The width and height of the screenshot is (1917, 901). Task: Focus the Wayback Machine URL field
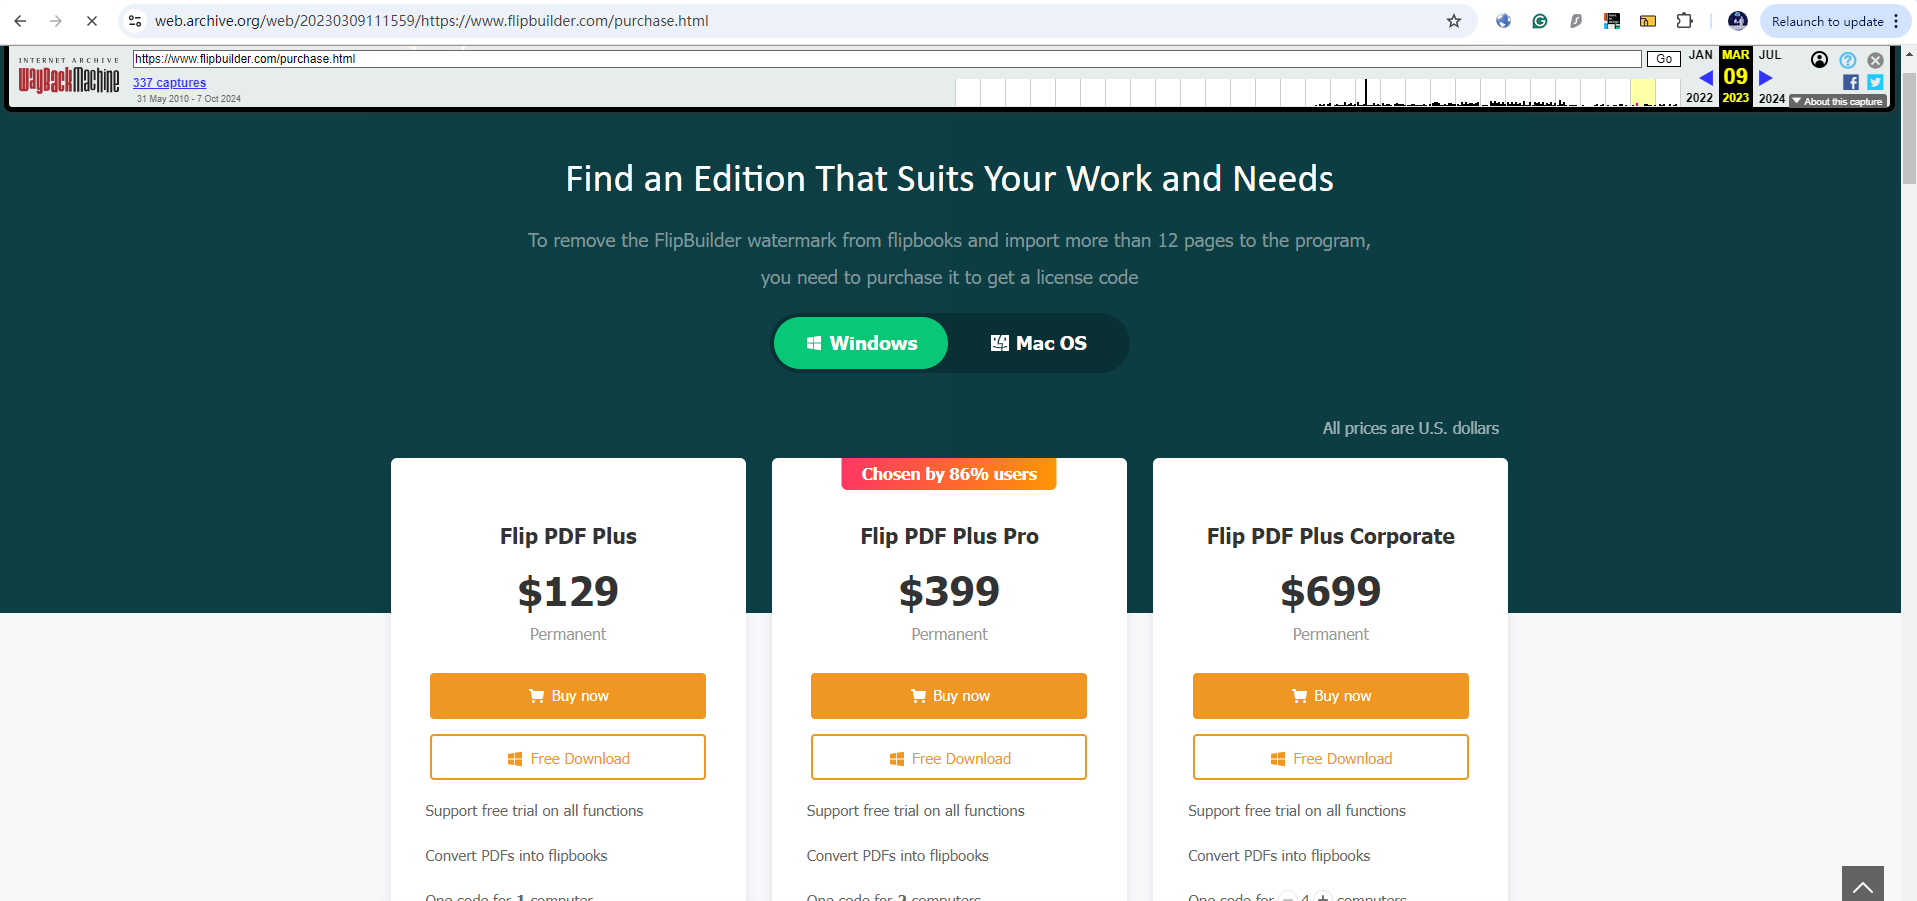887,59
